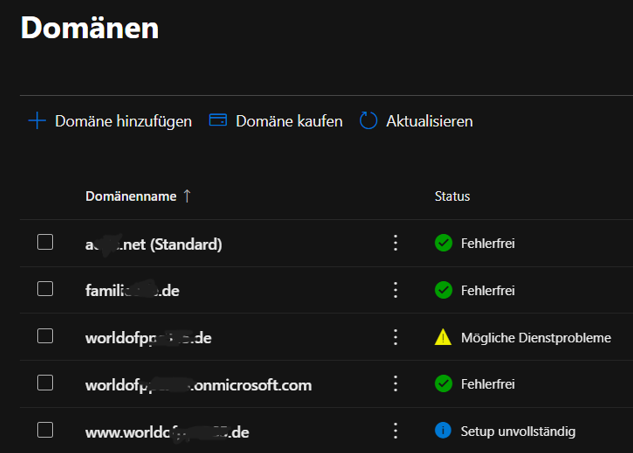Click the circular refresh icon for Aktualisieren
The height and width of the screenshot is (453, 633).
(368, 121)
